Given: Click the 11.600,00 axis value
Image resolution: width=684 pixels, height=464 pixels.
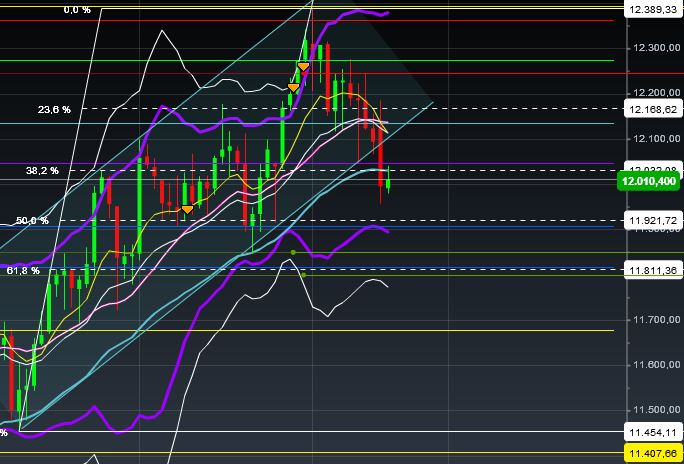Looking at the screenshot, I should (656, 365).
